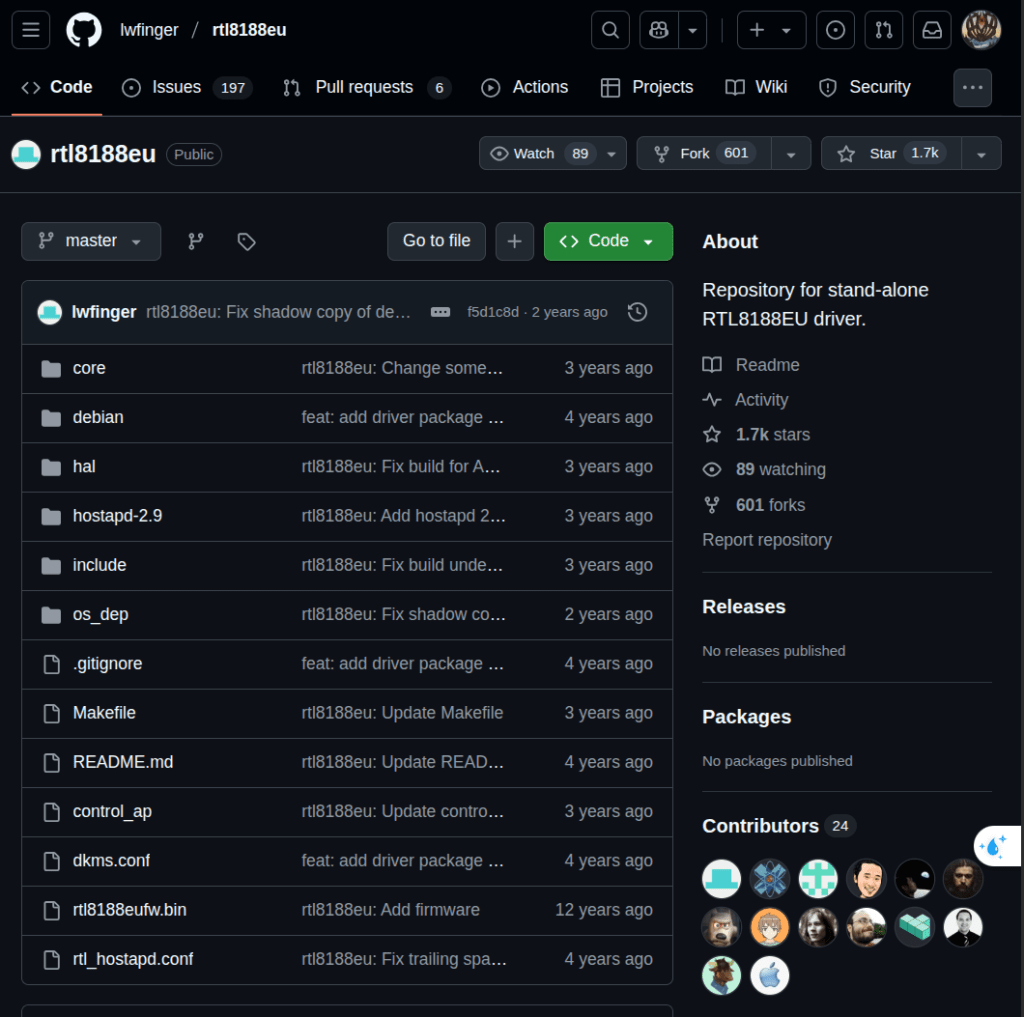1024x1017 pixels.
Task: Open the master branch dropdown
Action: coord(91,241)
